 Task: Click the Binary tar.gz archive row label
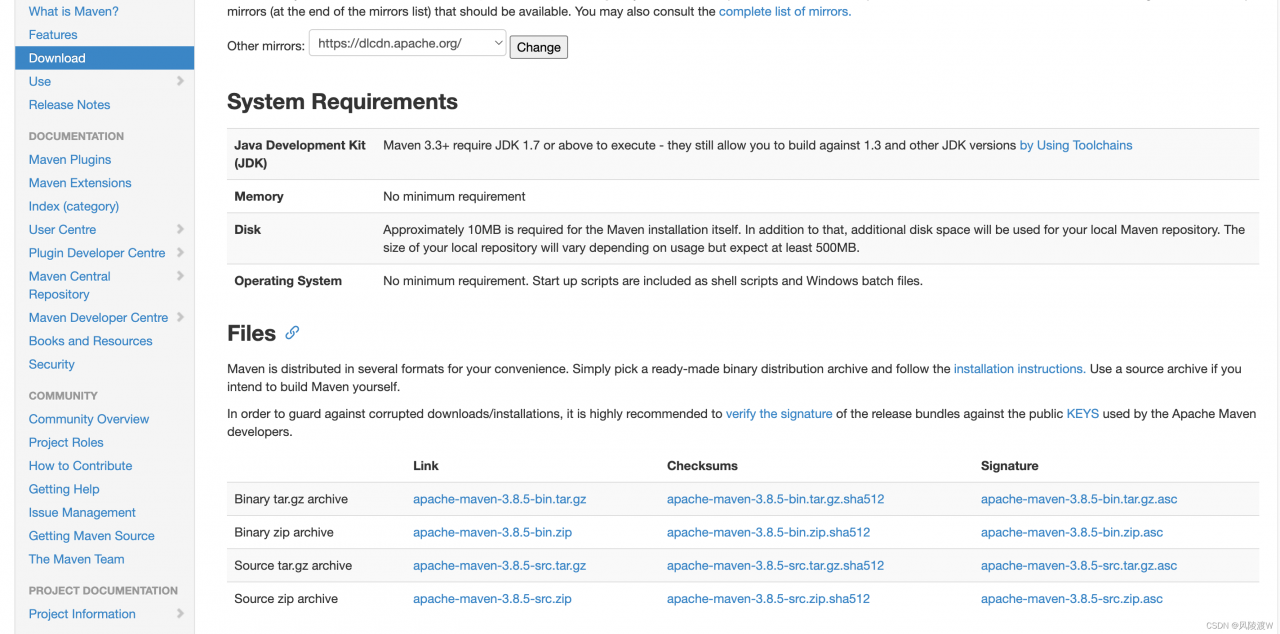click(x=291, y=499)
